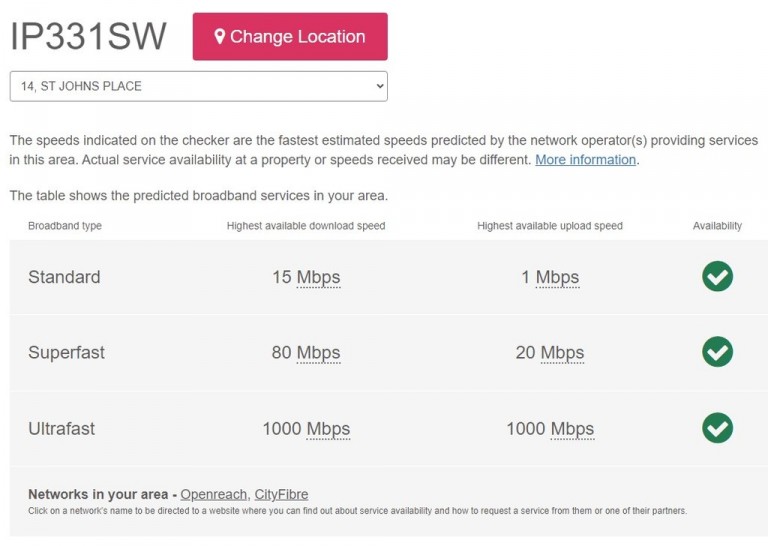
Task: Click Mbps abbreviation in Ultrafast upload speed
Action: (x=572, y=429)
